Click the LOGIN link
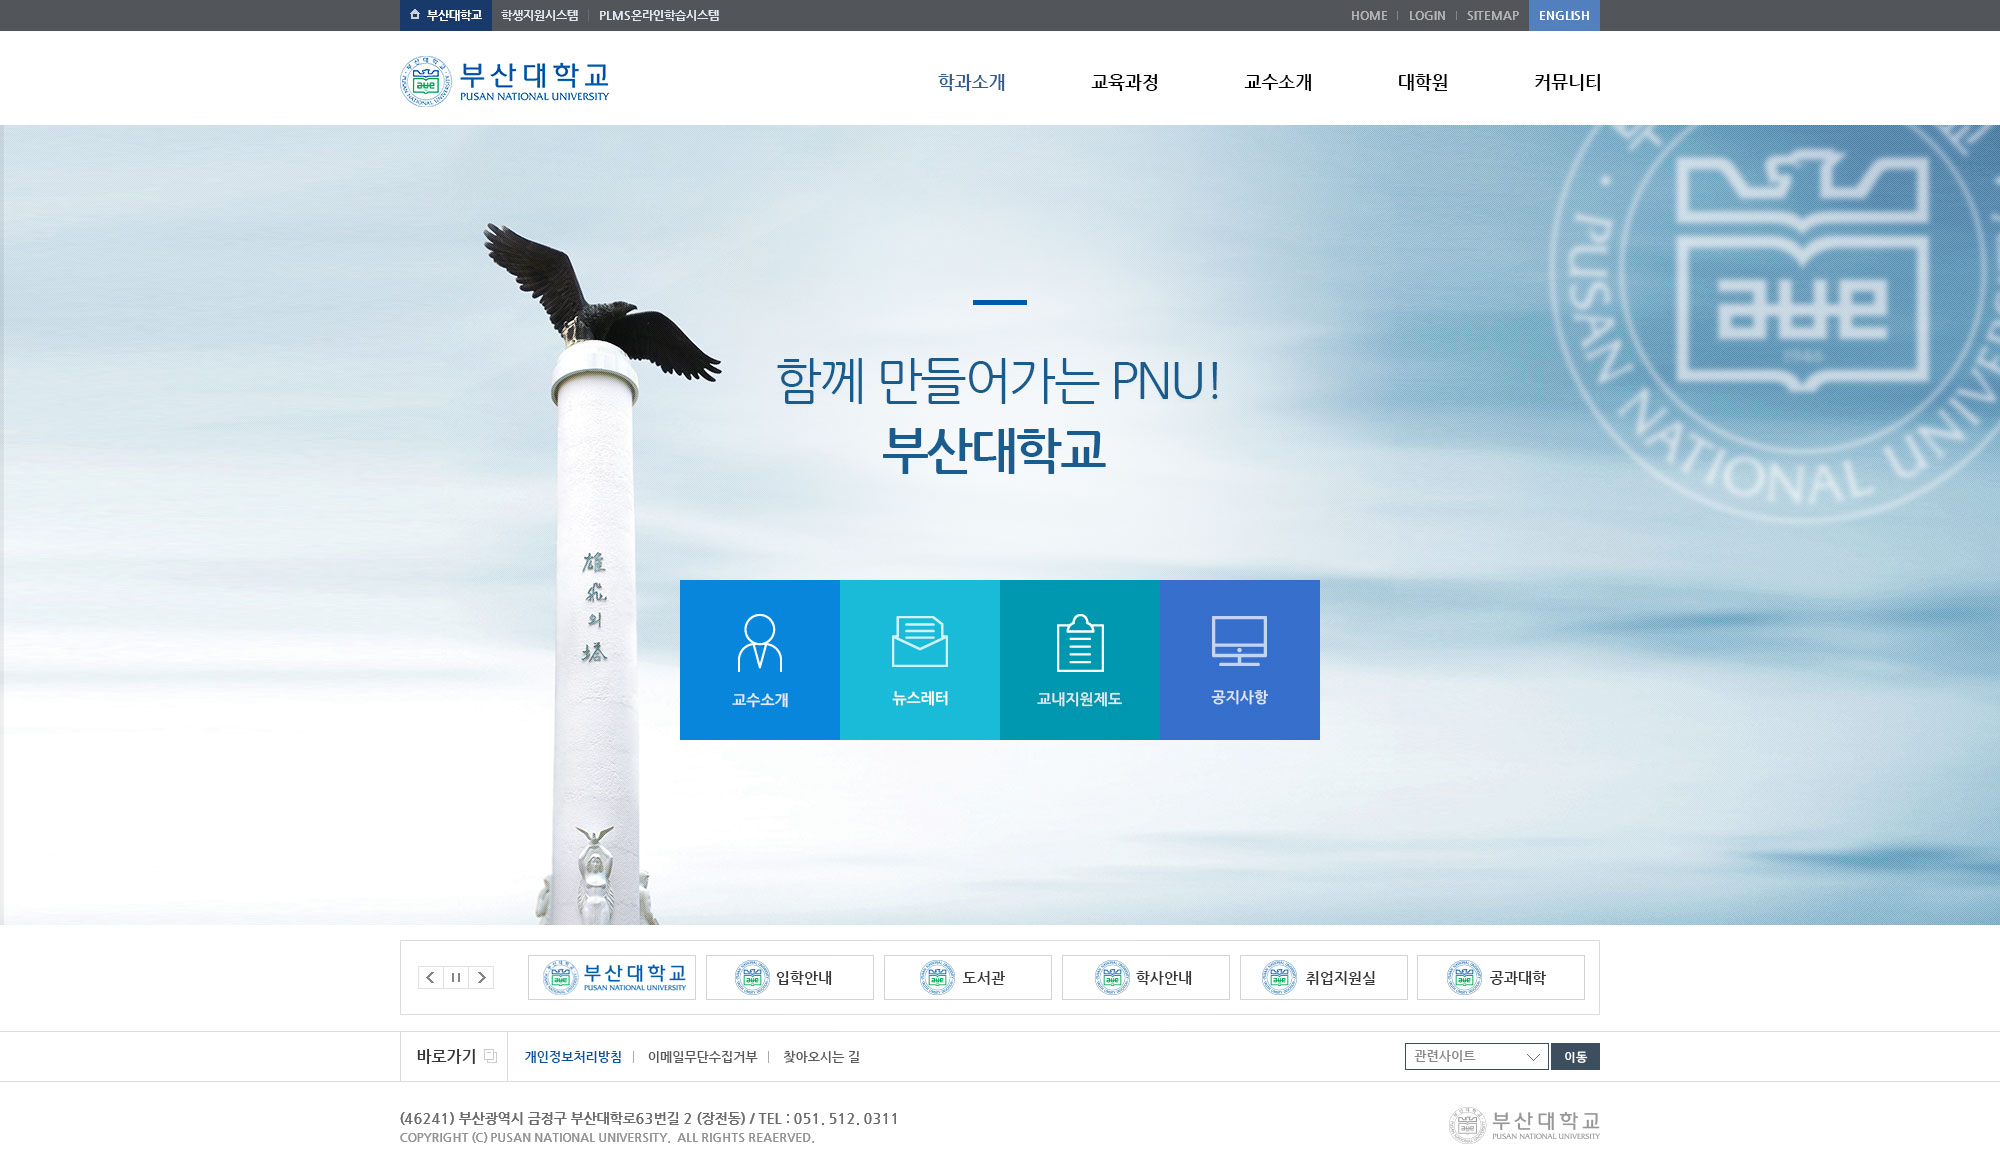 pos(1427,15)
